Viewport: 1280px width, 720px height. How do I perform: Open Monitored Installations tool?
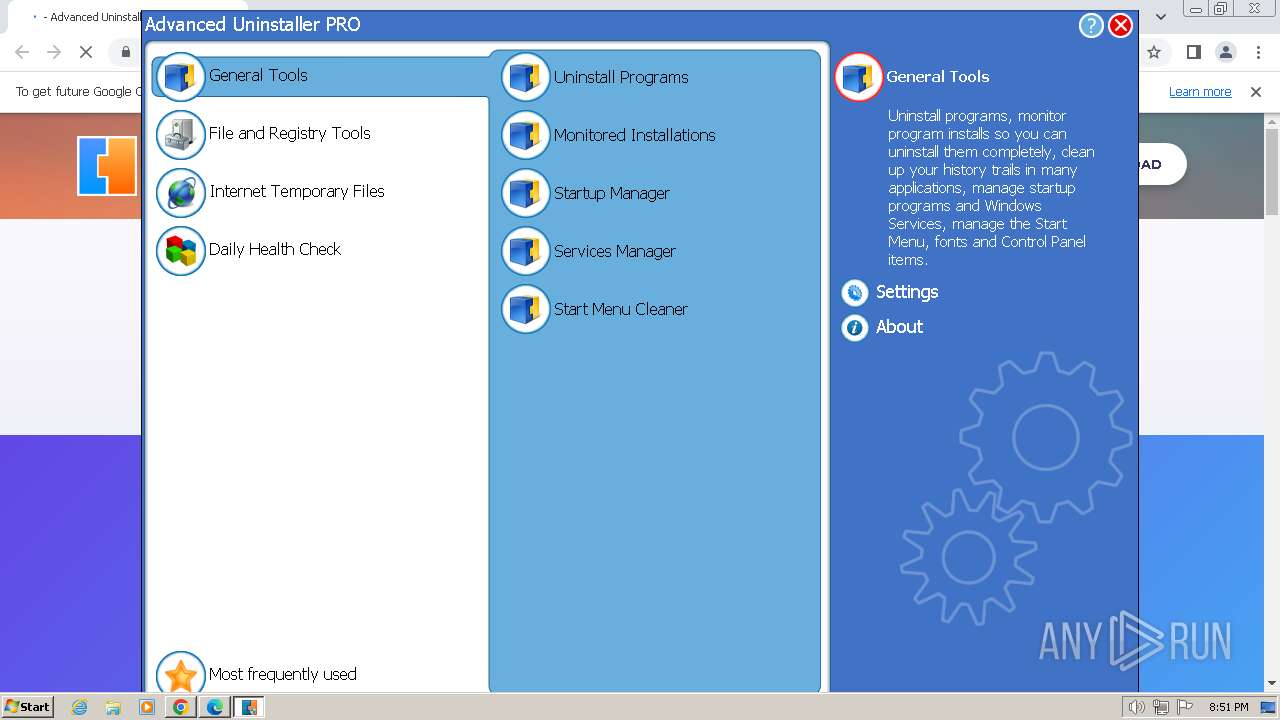[634, 135]
